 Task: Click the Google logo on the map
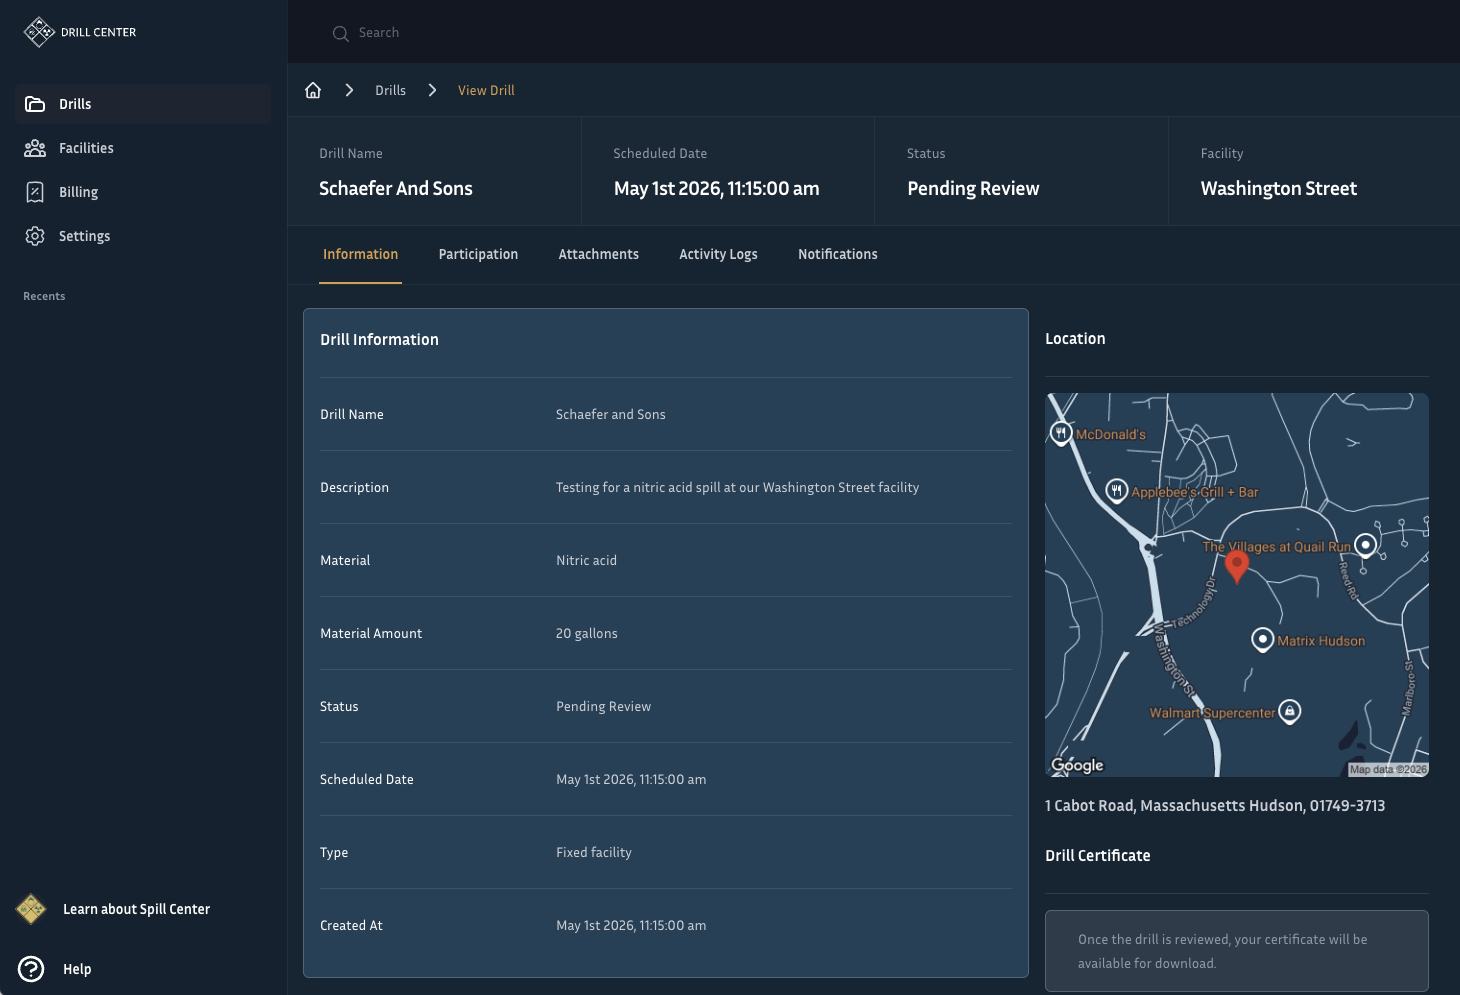coord(1078,765)
